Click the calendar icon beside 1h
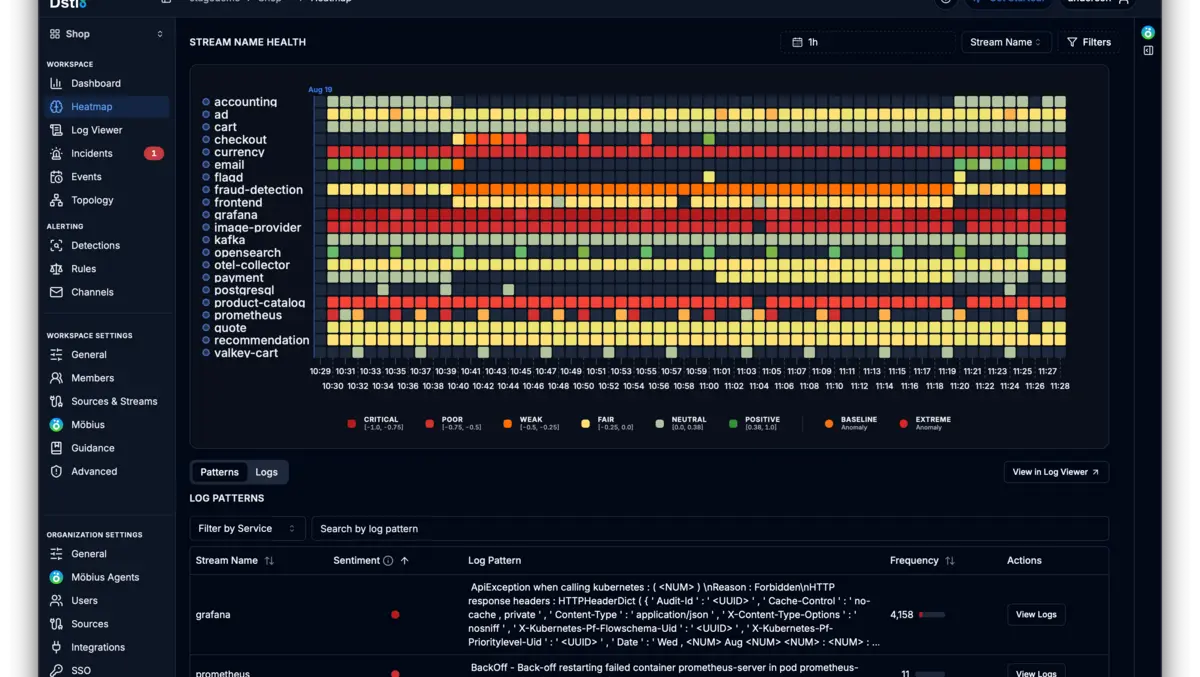 (x=797, y=42)
